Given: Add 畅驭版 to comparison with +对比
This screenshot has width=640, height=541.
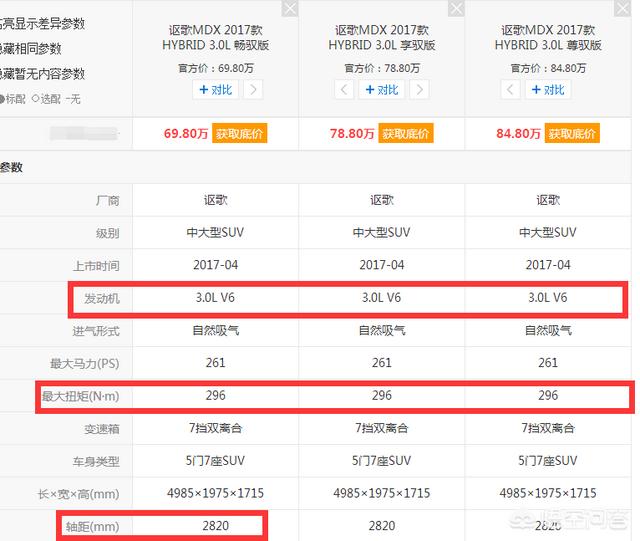Looking at the screenshot, I should [x=216, y=89].
